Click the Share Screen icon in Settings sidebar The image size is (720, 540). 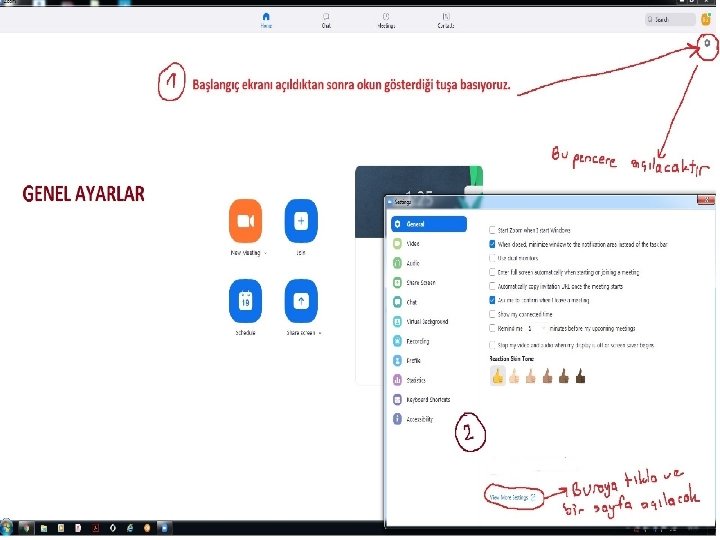(397, 282)
